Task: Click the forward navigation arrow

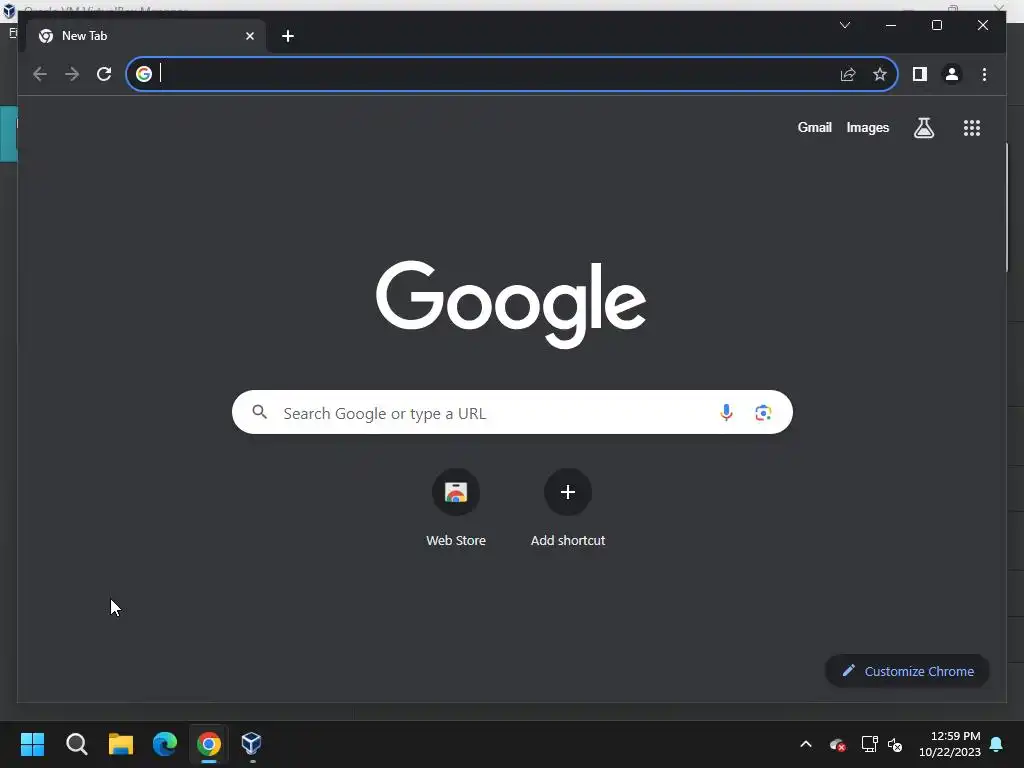Action: coord(72,74)
